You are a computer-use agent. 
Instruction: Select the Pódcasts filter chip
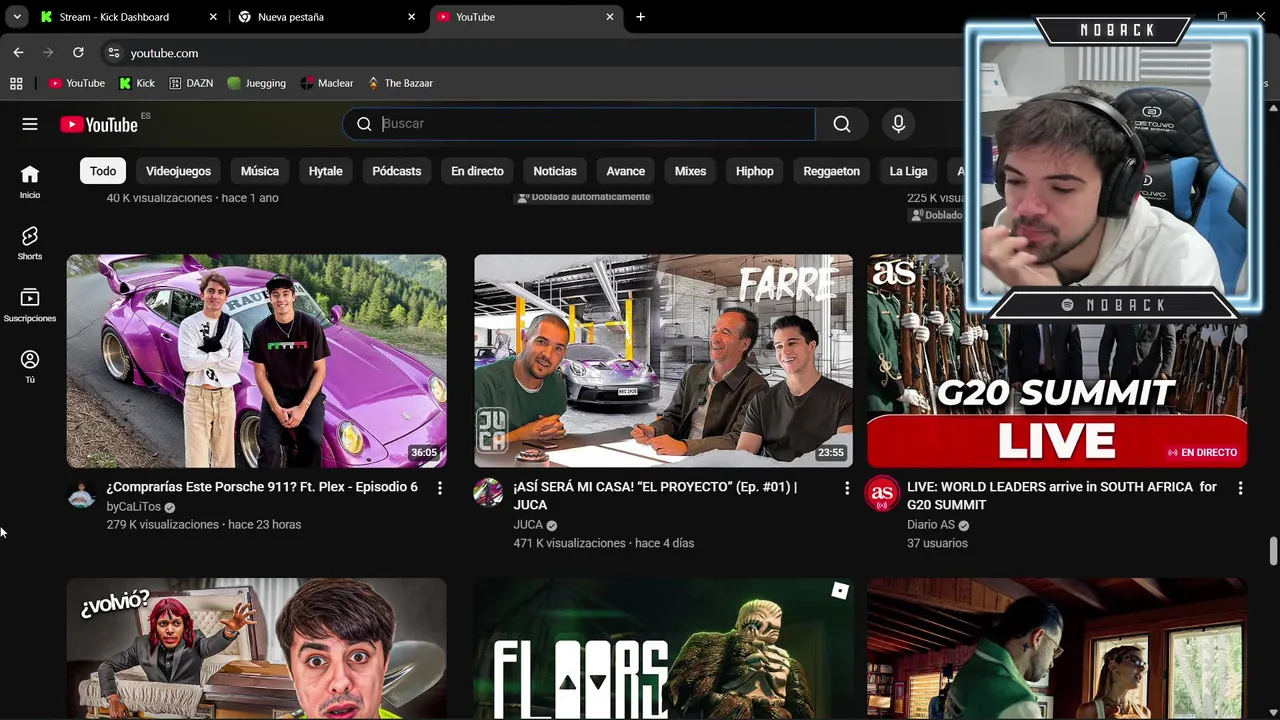pyautogui.click(x=397, y=171)
